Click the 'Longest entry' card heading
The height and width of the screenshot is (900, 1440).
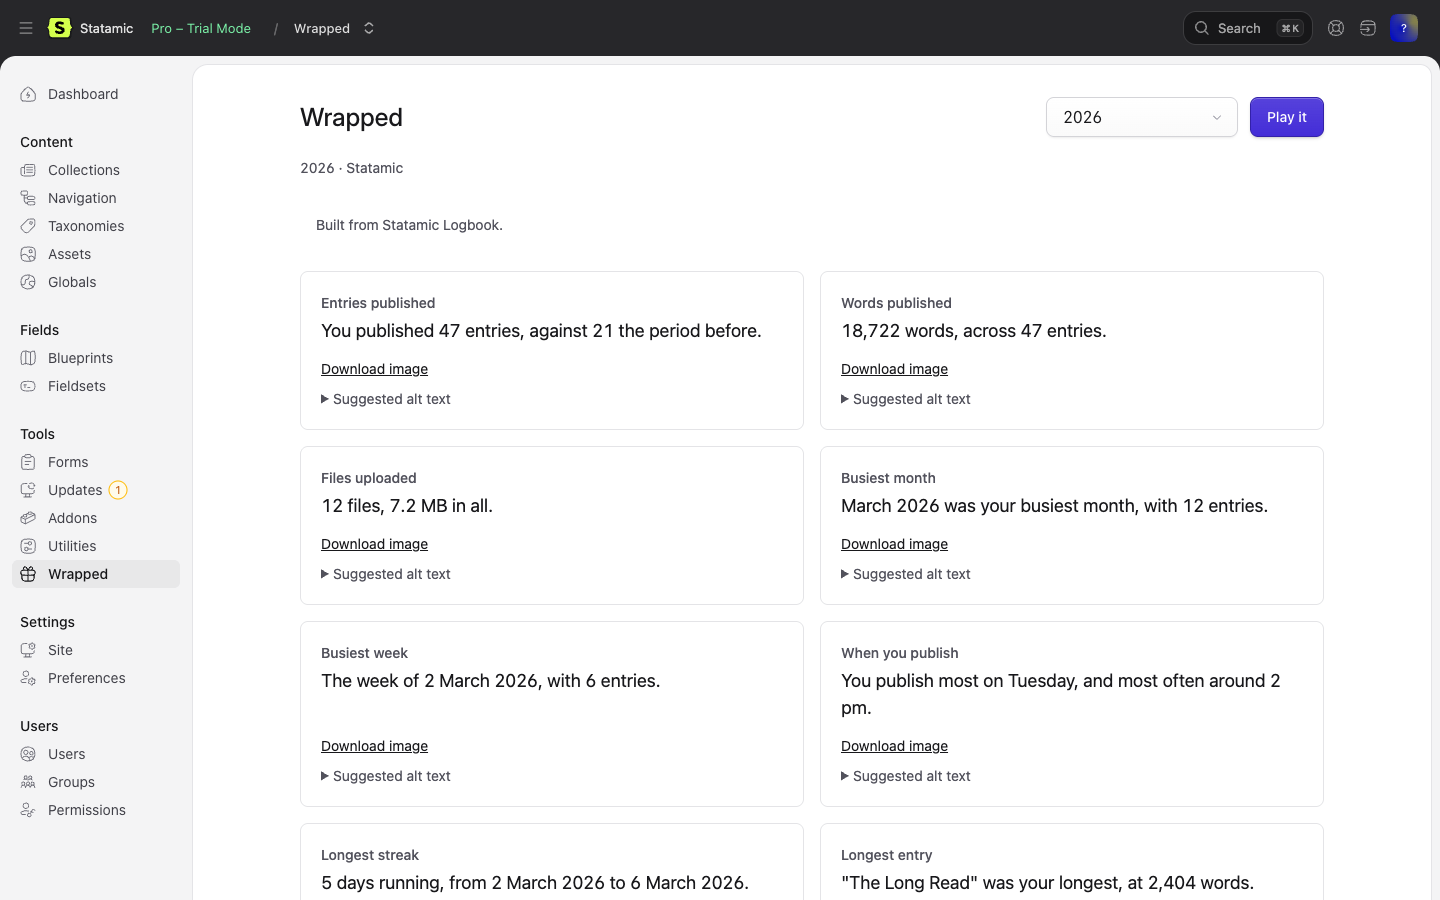[x=887, y=855]
